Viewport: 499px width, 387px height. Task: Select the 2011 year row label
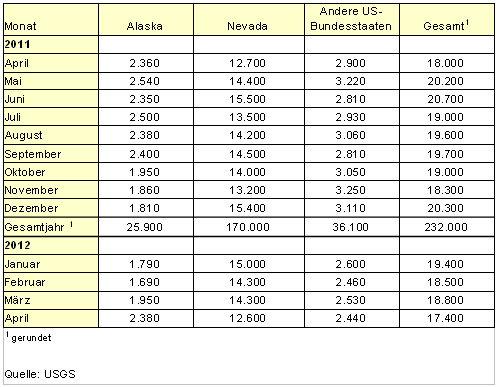pos(17,44)
